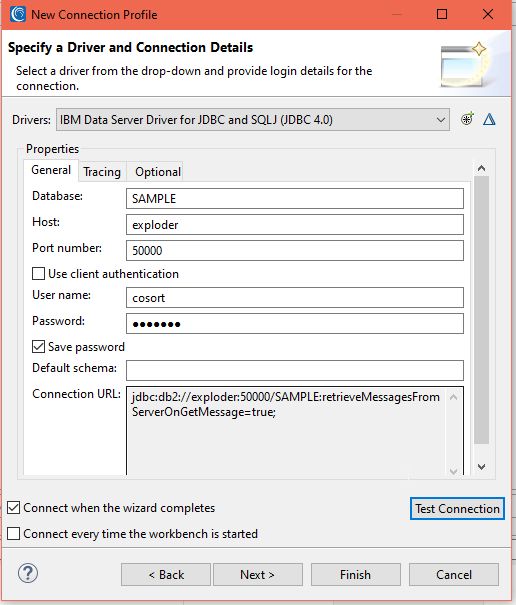516x605 pixels.
Task: Open the Optional properties tab
Action: tap(158, 172)
